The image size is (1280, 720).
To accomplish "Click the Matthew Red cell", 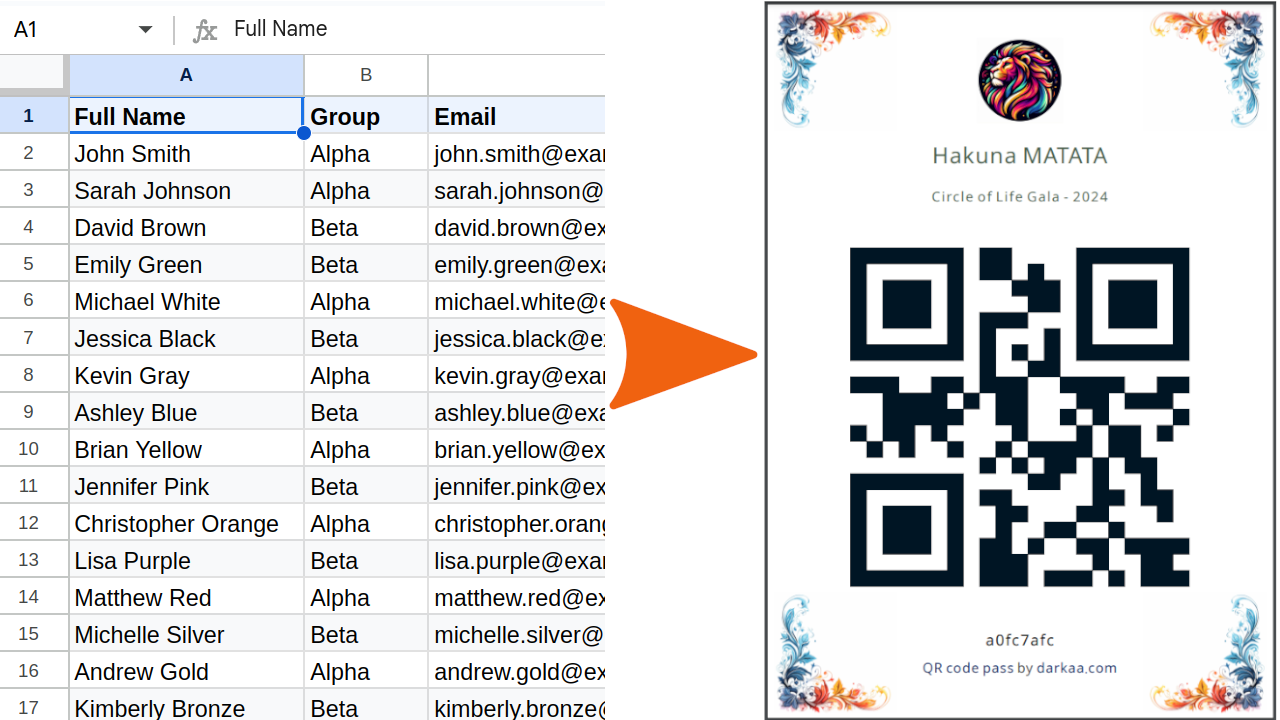I will tap(186, 597).
